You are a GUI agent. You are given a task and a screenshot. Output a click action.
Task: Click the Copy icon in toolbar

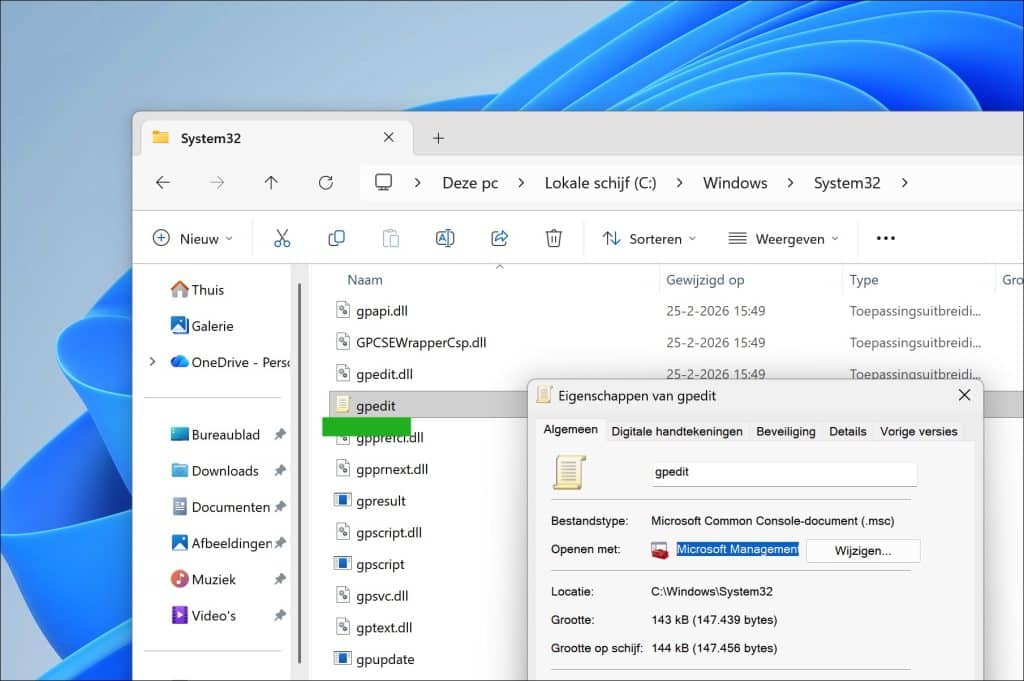click(x=336, y=238)
